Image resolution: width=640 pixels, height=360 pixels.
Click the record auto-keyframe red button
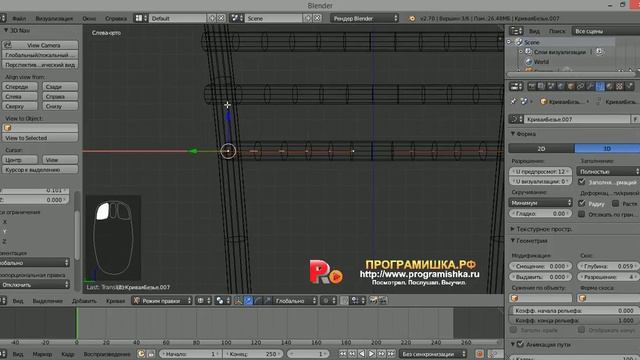click(480, 354)
